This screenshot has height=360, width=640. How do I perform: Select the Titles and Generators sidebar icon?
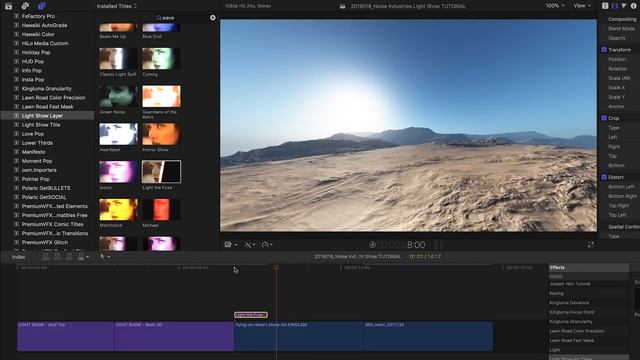(x=41, y=6)
